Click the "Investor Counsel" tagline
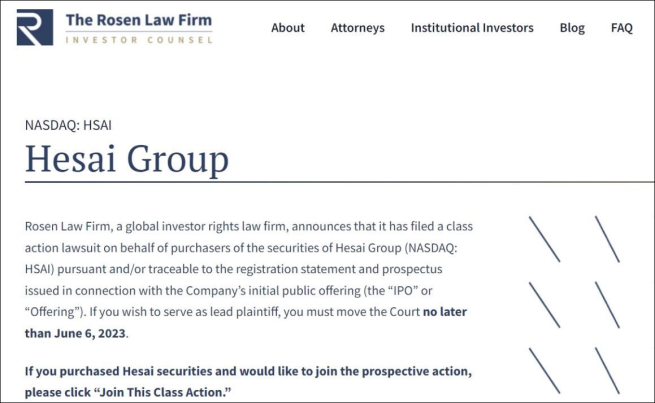Image resolution: width=655 pixels, height=403 pixels. (139, 40)
